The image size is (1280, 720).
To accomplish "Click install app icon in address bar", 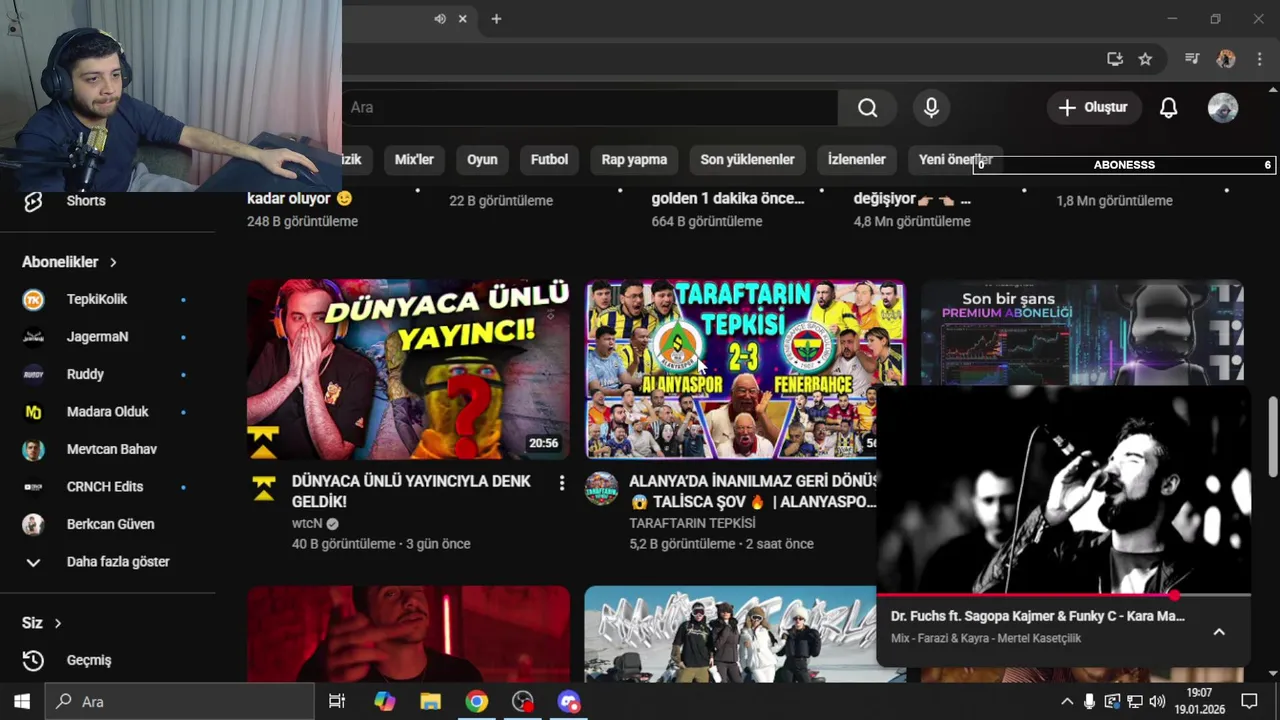I will 1115,59.
